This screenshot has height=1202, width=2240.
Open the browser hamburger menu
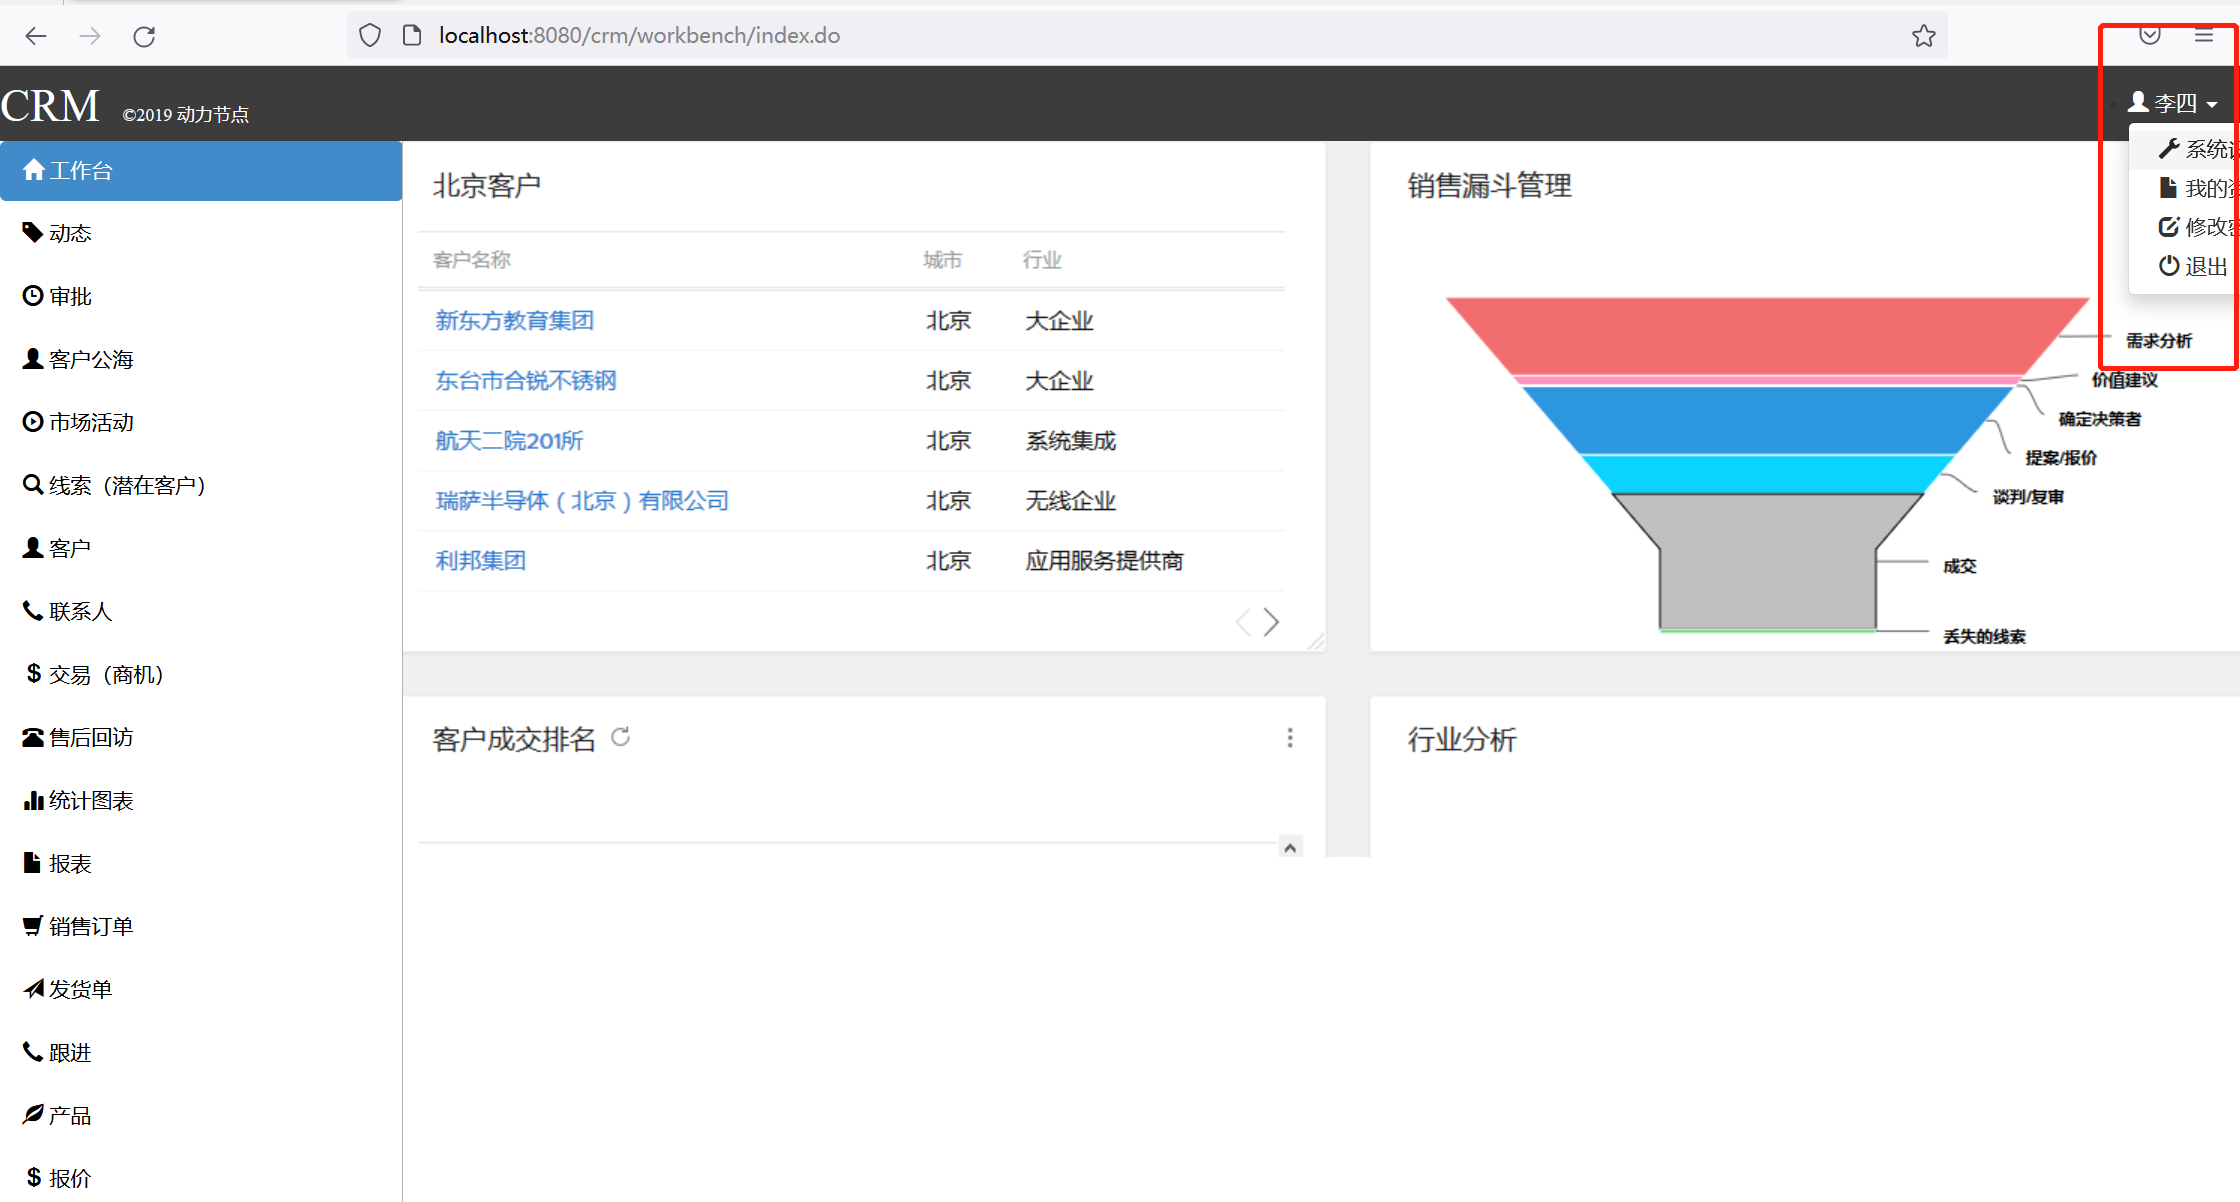tap(2204, 36)
